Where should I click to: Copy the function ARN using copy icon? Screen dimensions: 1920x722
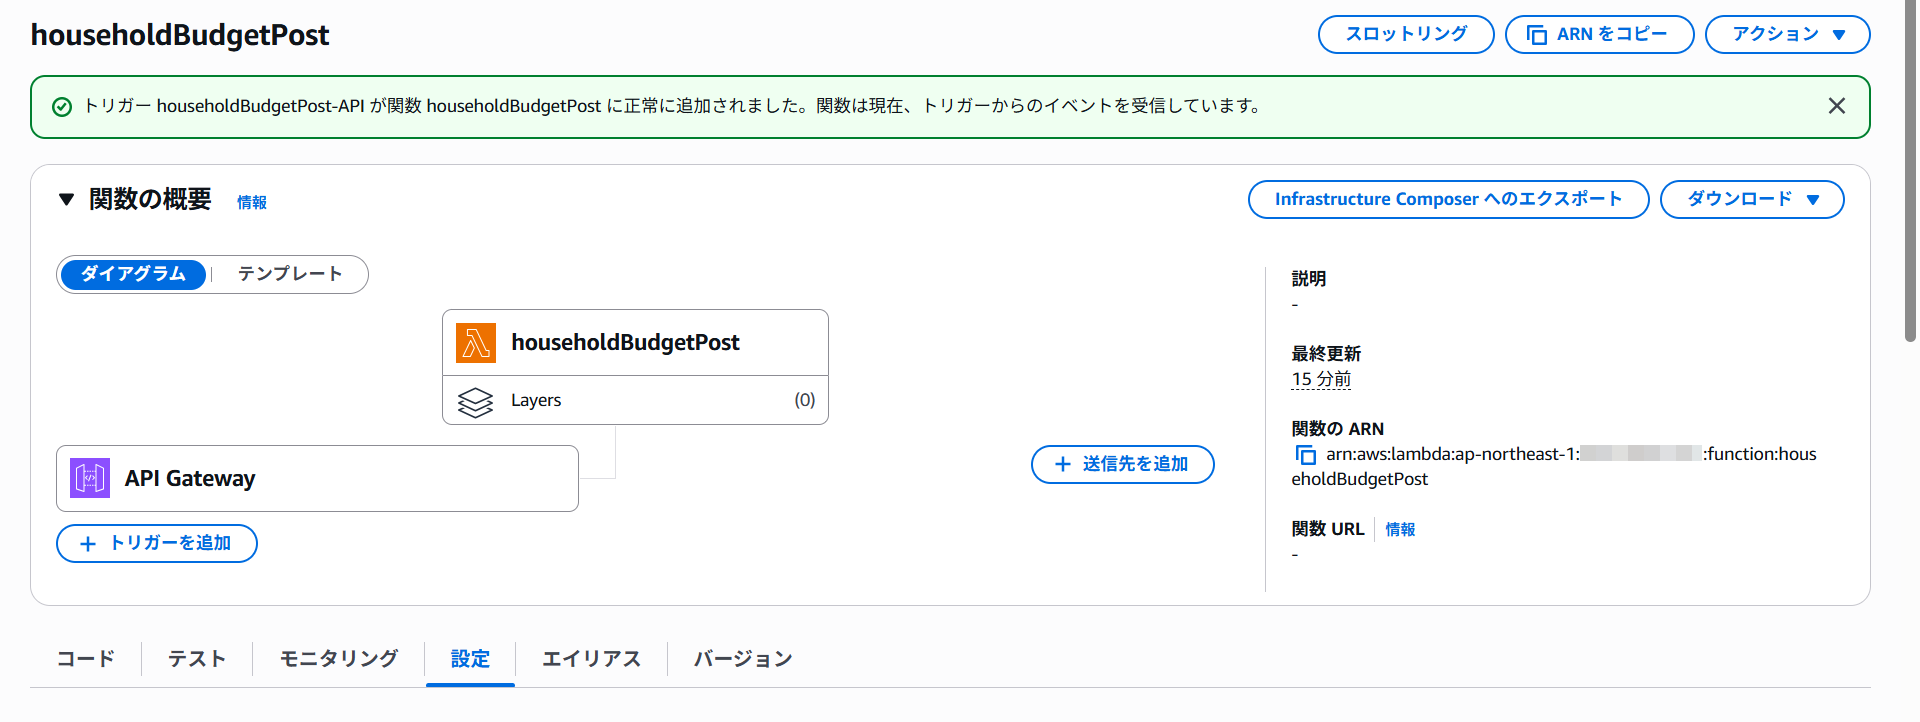pyautogui.click(x=1306, y=455)
